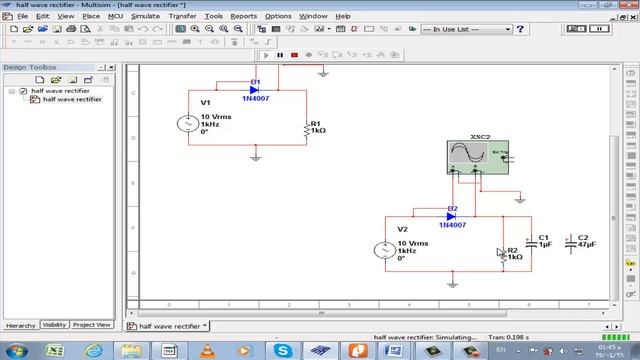The height and width of the screenshot is (360, 640).
Task: Open the MCU menu
Action: pyautogui.click(x=116, y=16)
